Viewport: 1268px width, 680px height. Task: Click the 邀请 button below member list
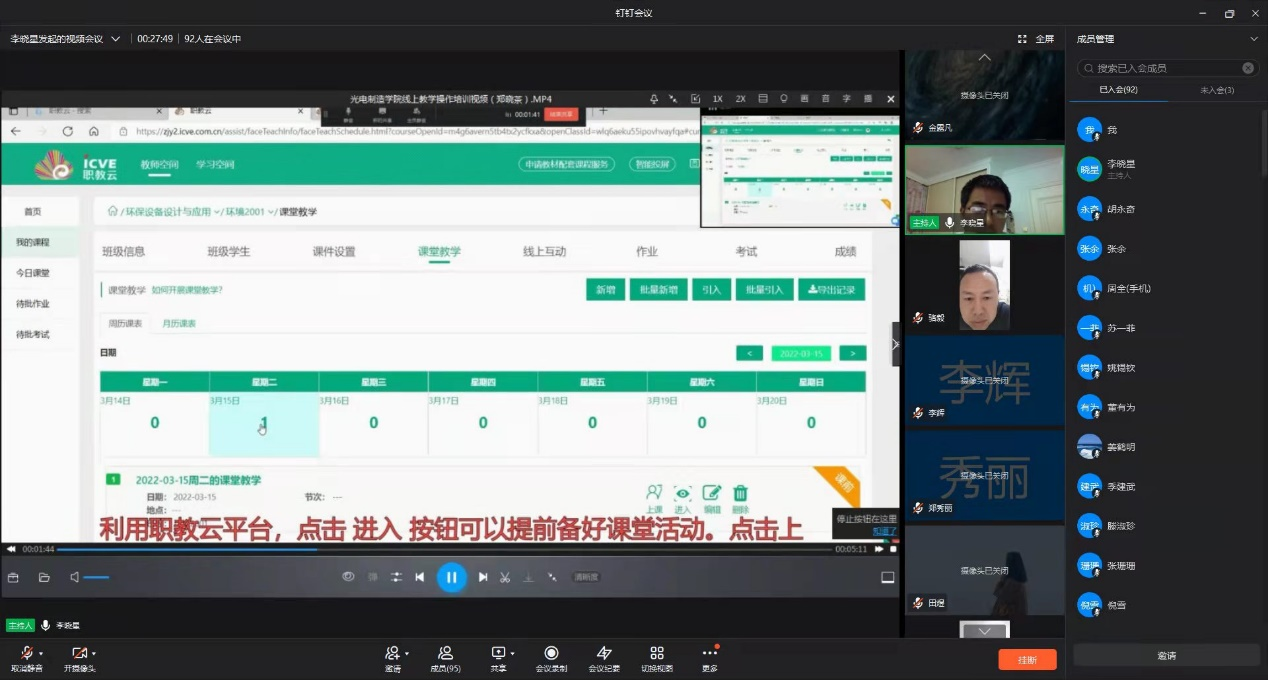[1166, 656]
